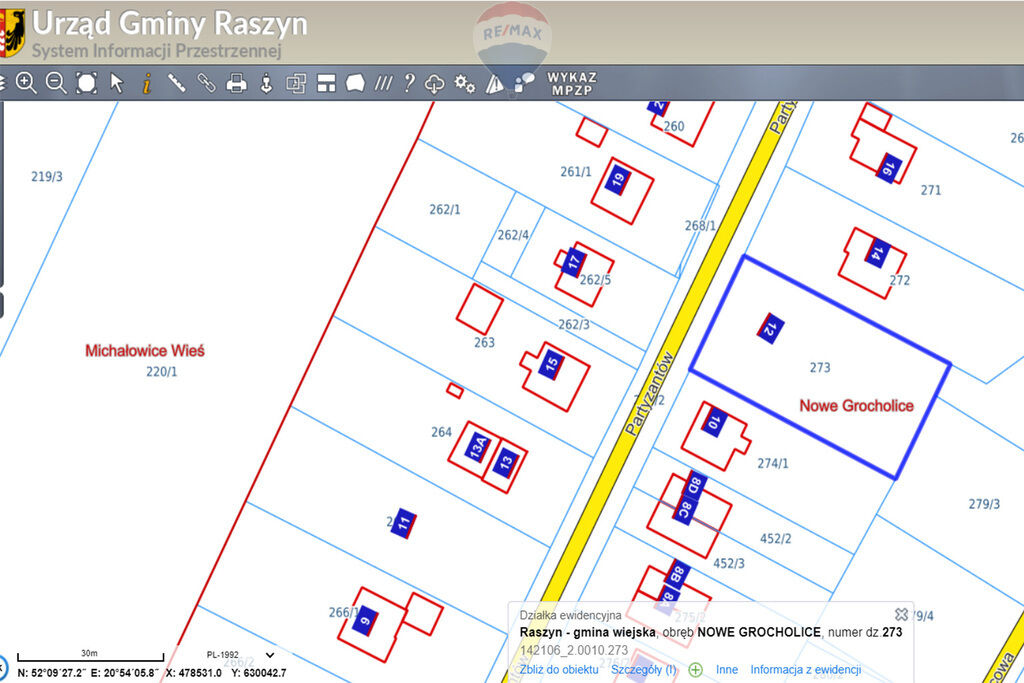Click building number 16 marker
The width and height of the screenshot is (1024, 683).
(x=889, y=168)
